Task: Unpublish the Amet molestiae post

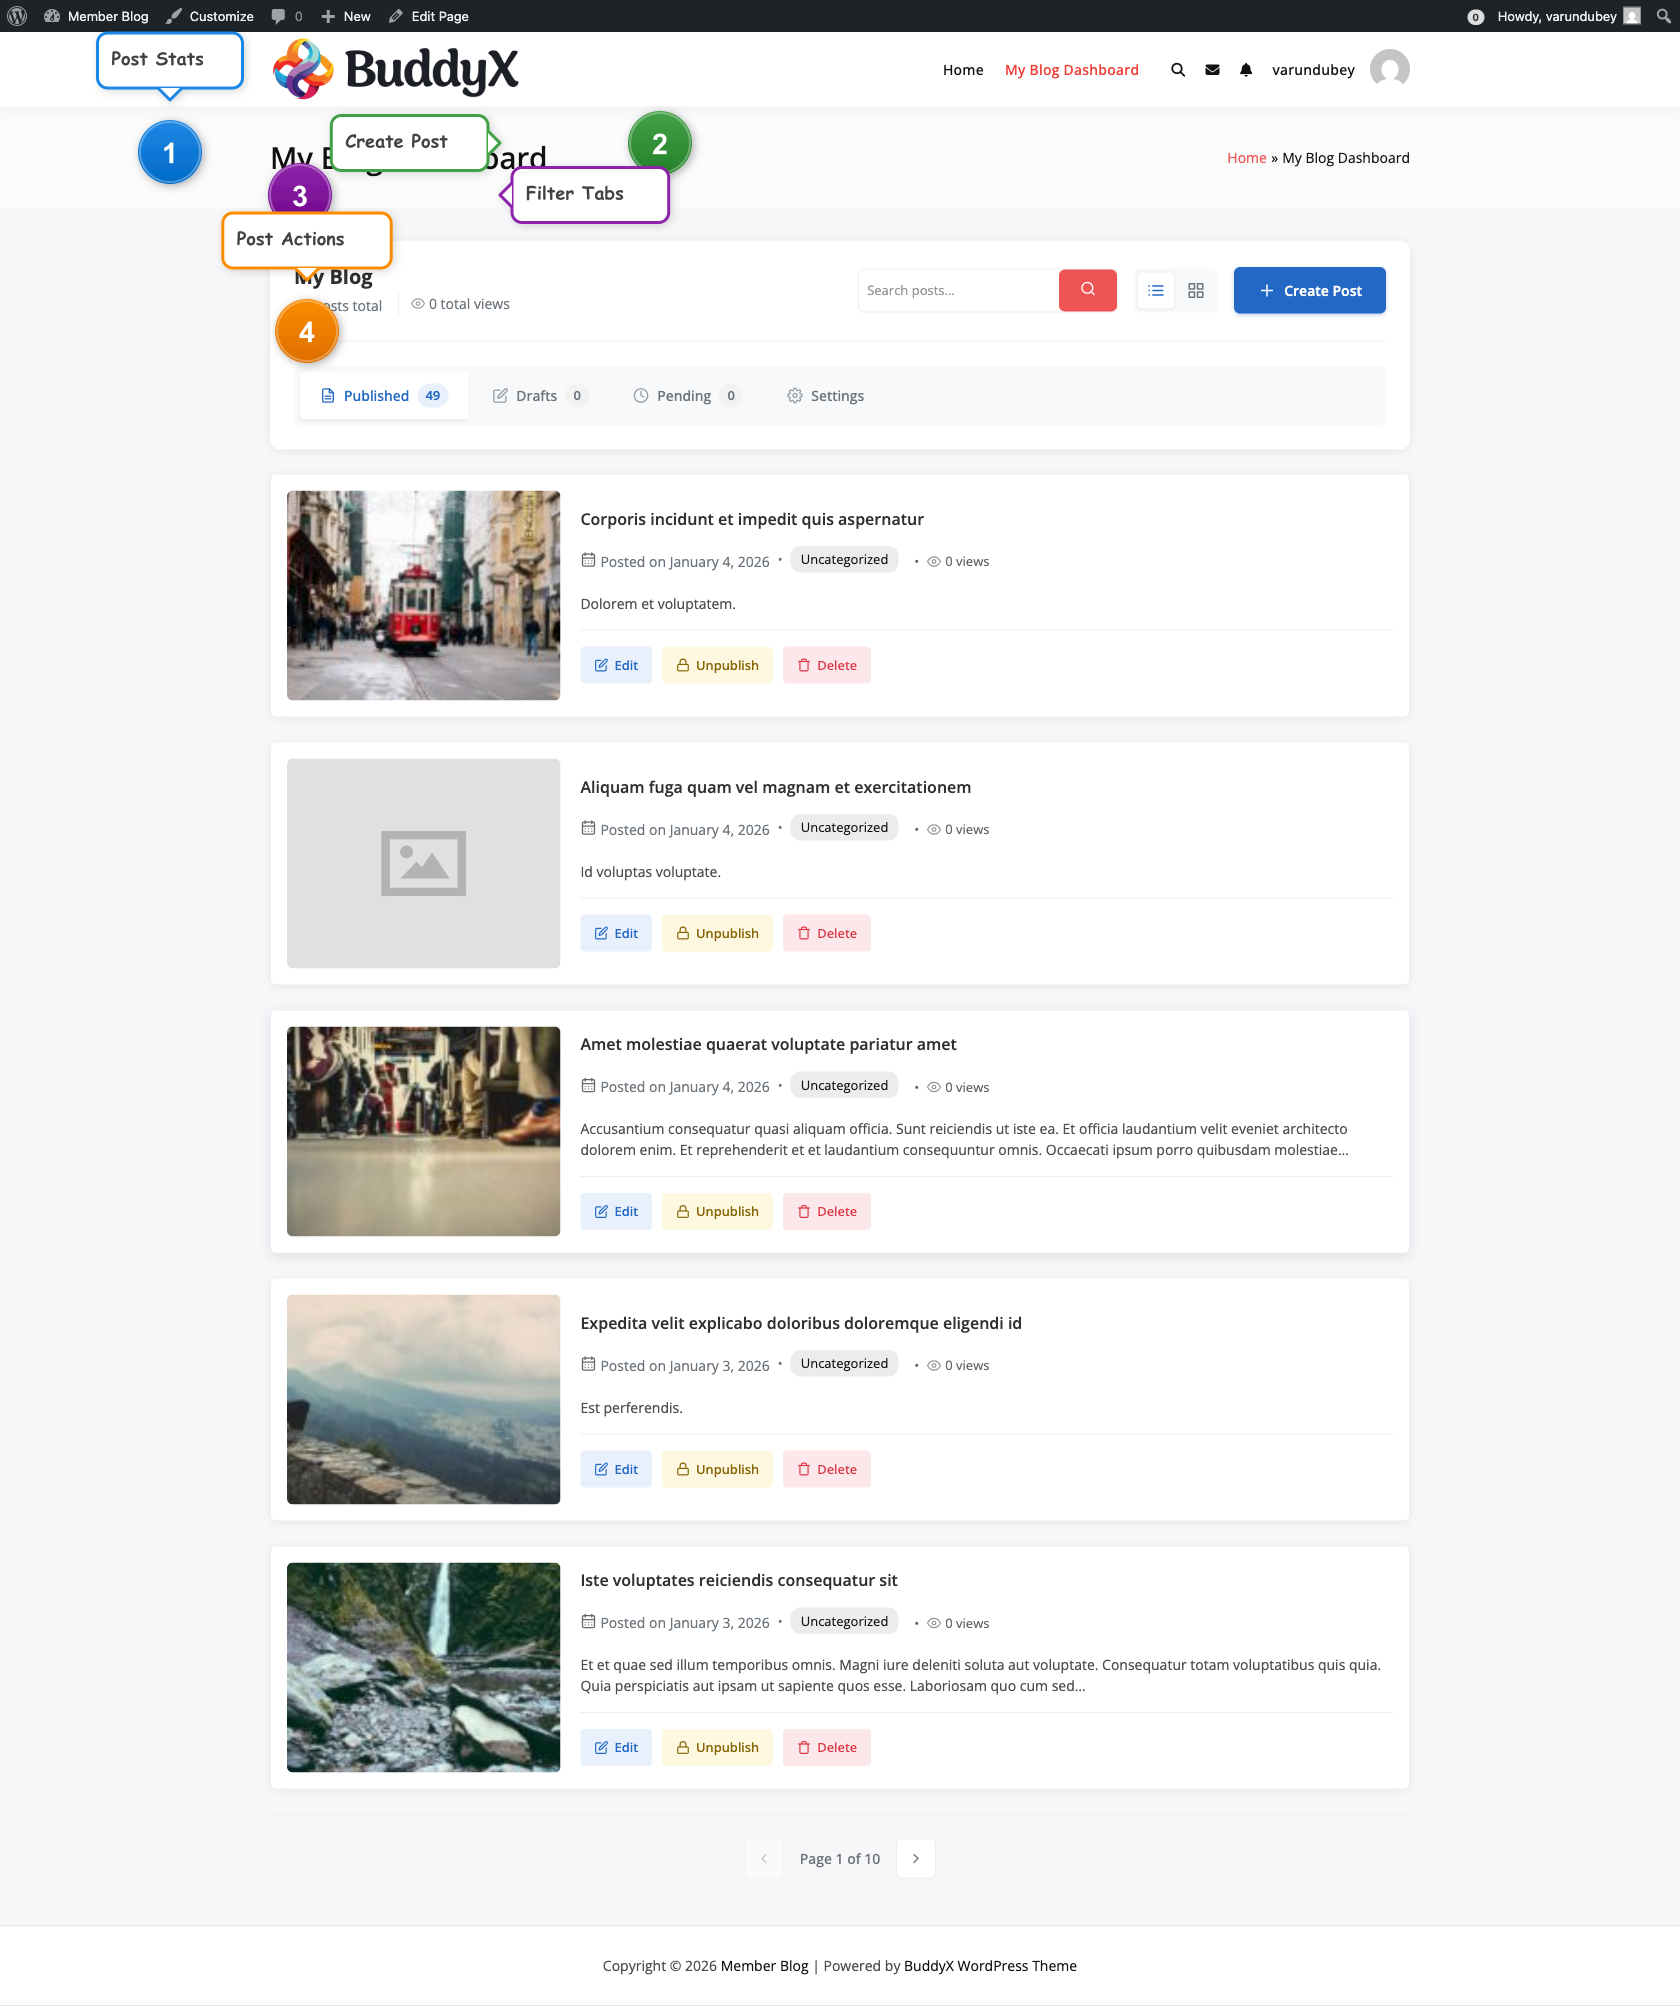Action: point(717,1211)
